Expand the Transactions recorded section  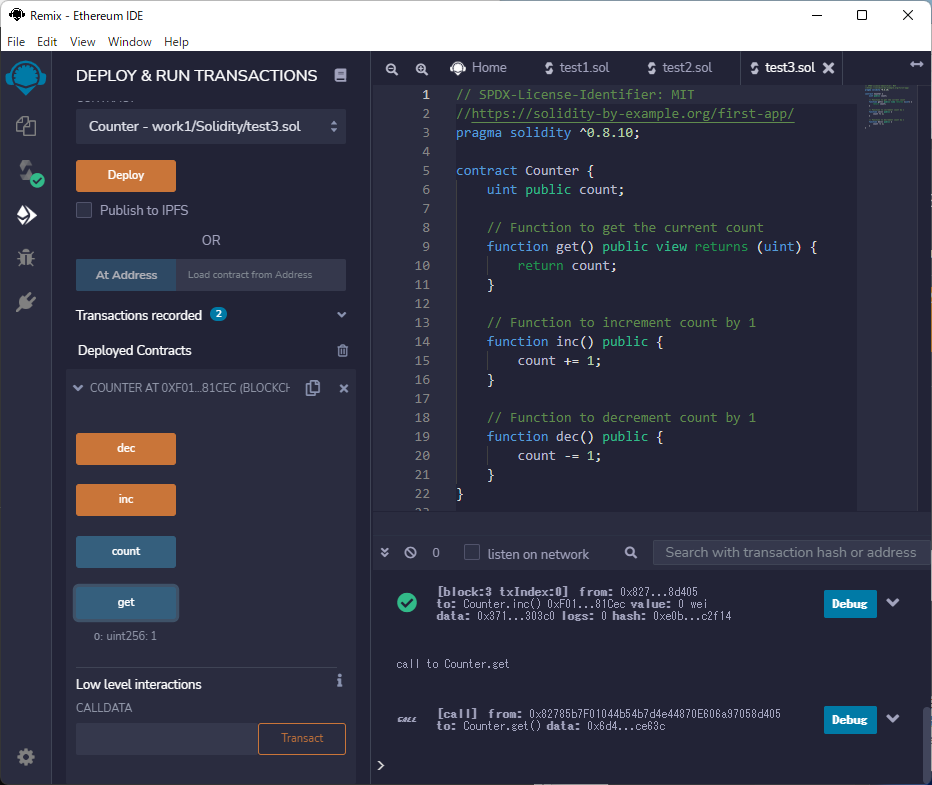click(x=341, y=315)
